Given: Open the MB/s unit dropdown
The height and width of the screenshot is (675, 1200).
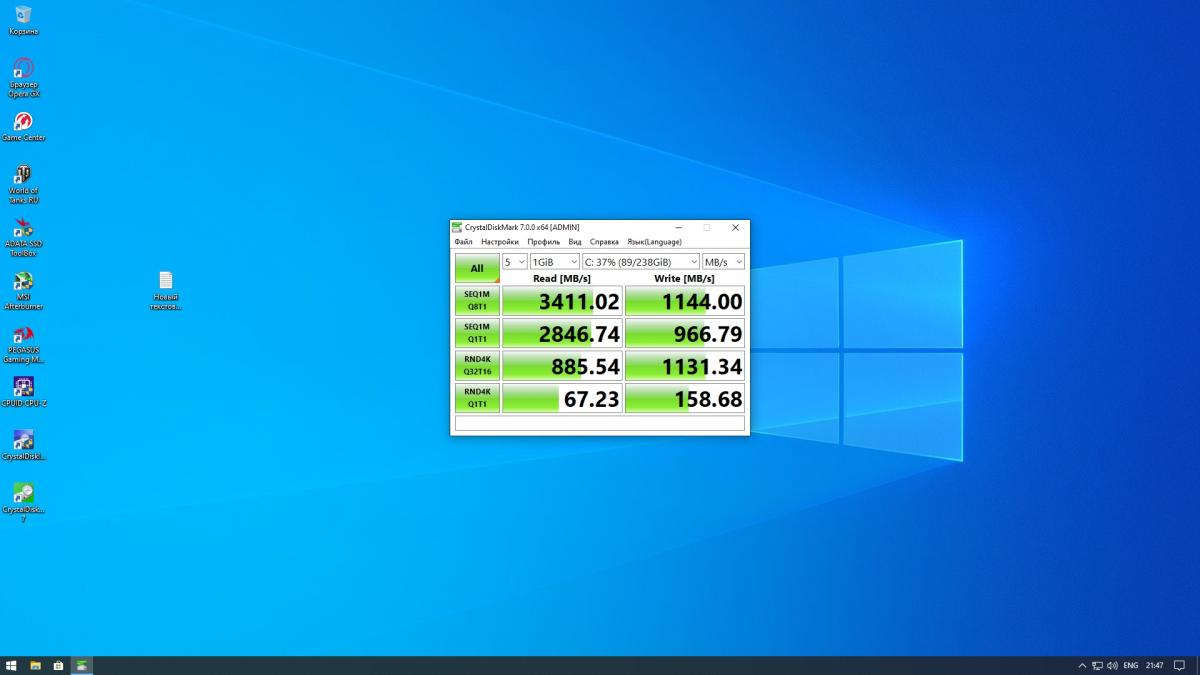Looking at the screenshot, I should [723, 262].
